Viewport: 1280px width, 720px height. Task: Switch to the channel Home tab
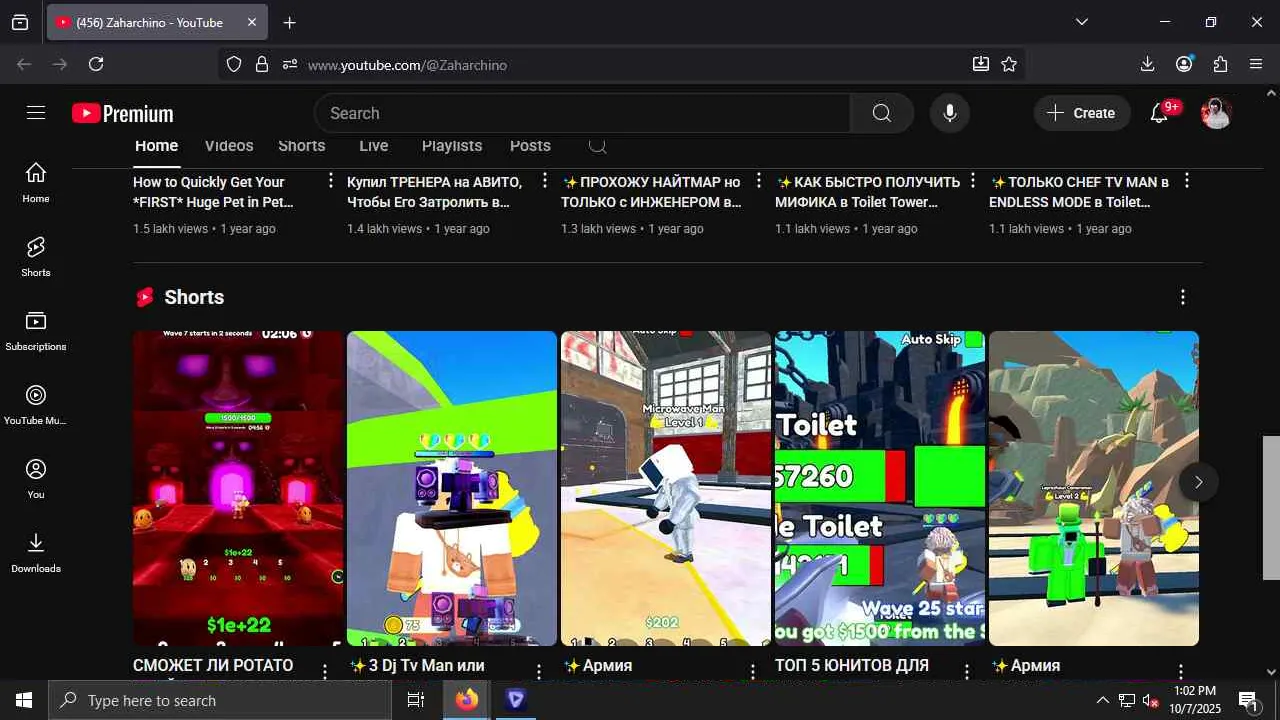click(x=157, y=146)
